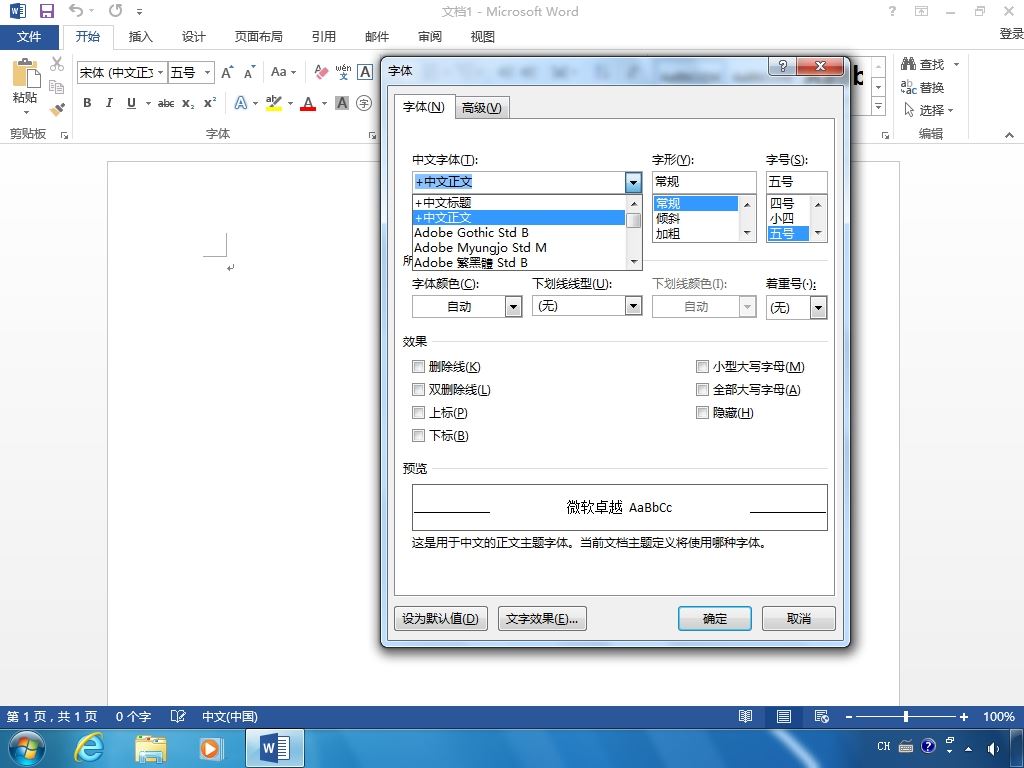Save document via the floppy disk icon
This screenshot has height=768, width=1024.
(46, 11)
